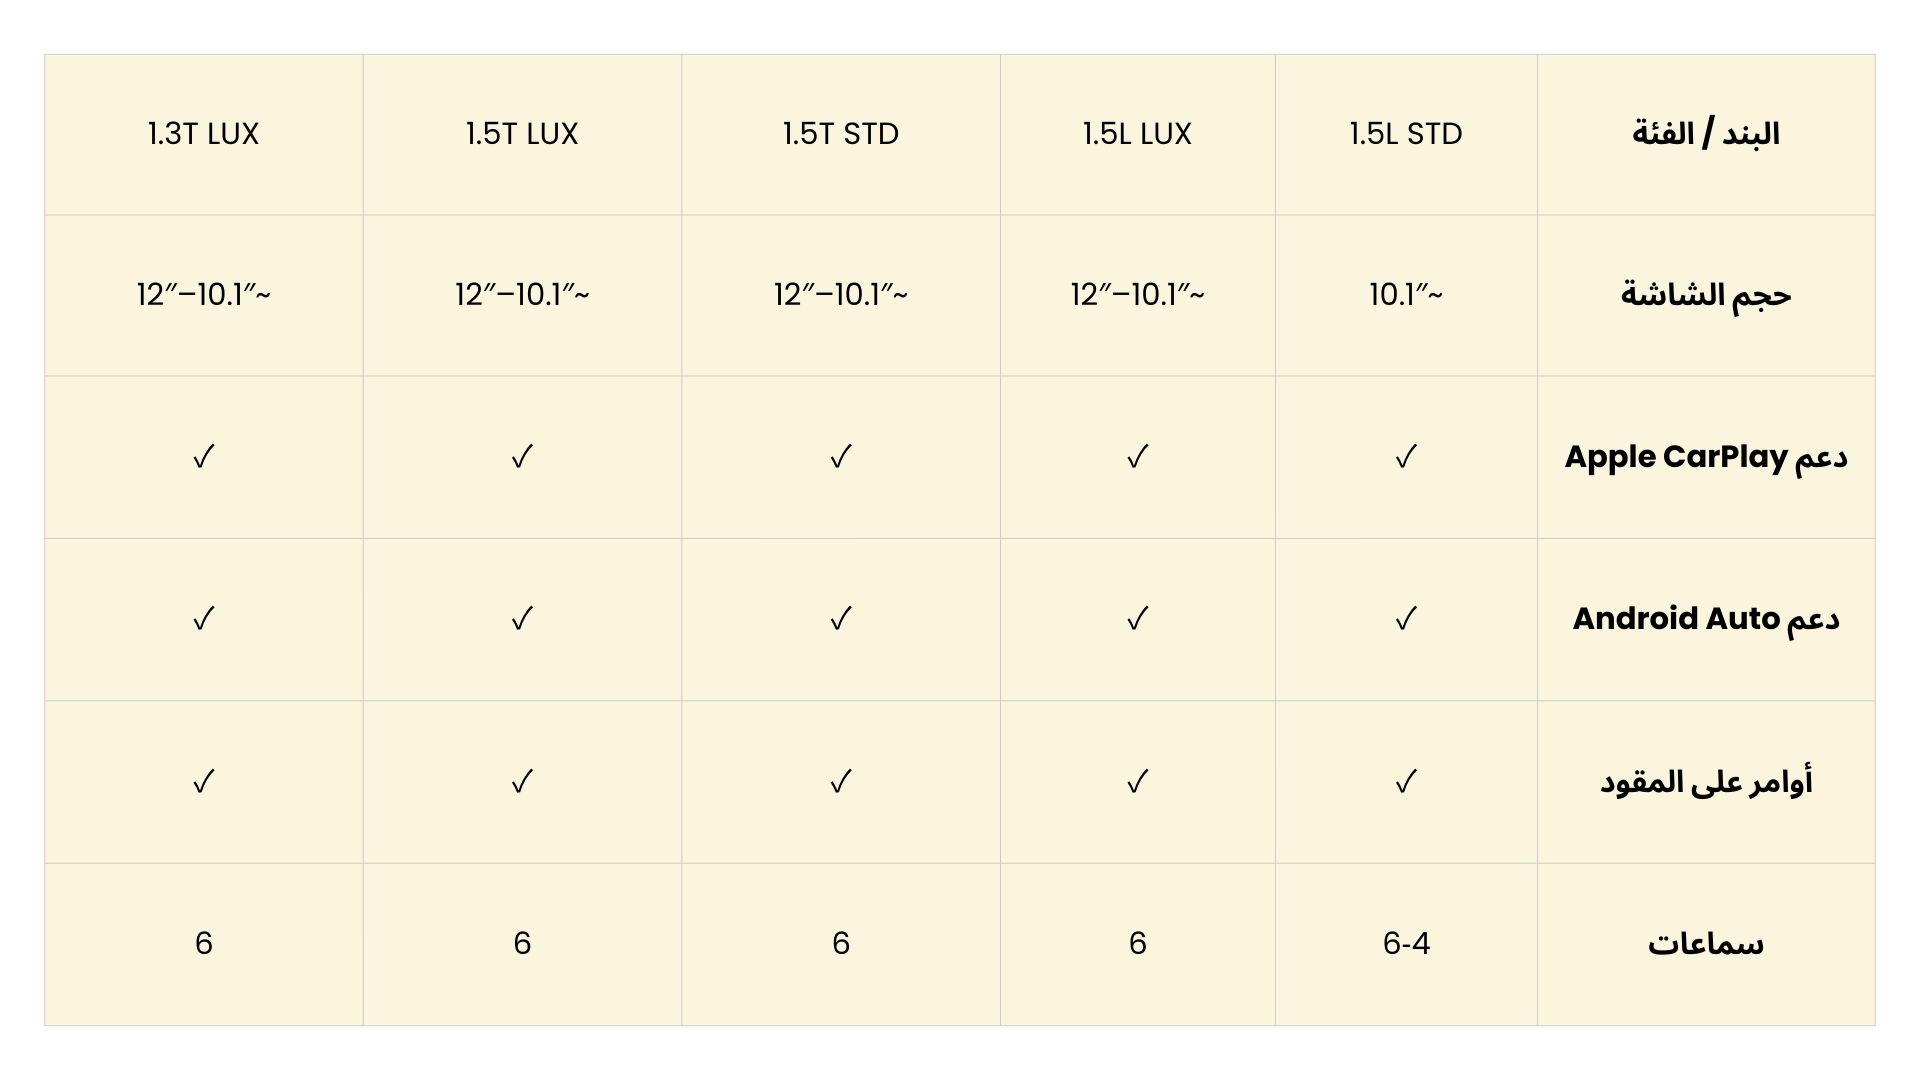This screenshot has width=1920, height=1080.
Task: Click the 1.5T LUX column header
Action: (x=522, y=134)
